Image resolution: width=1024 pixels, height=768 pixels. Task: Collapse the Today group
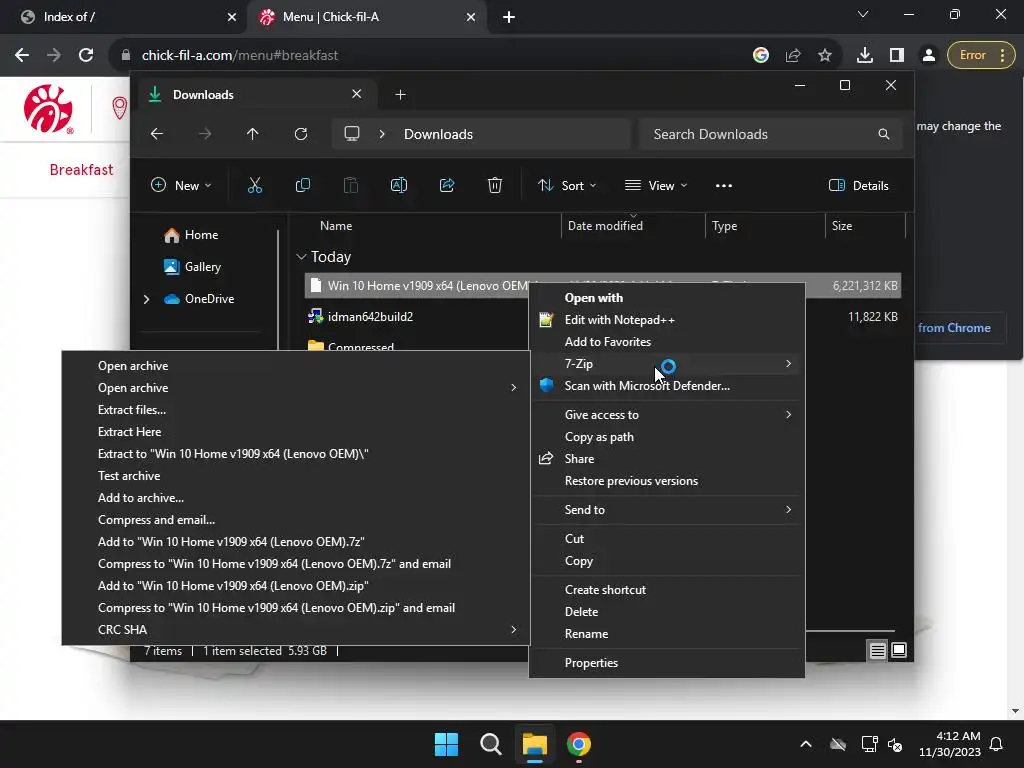[x=301, y=257]
